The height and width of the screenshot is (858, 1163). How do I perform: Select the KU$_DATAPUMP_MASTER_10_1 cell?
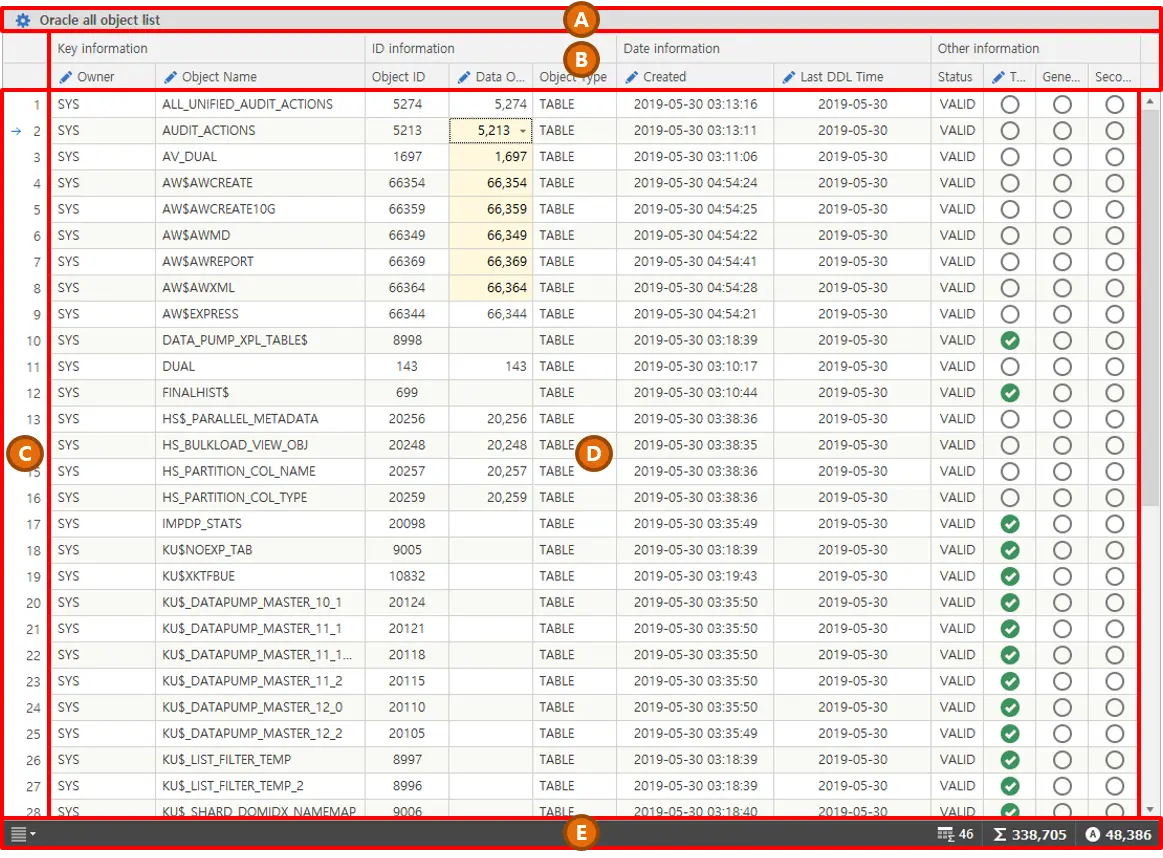pos(260,603)
